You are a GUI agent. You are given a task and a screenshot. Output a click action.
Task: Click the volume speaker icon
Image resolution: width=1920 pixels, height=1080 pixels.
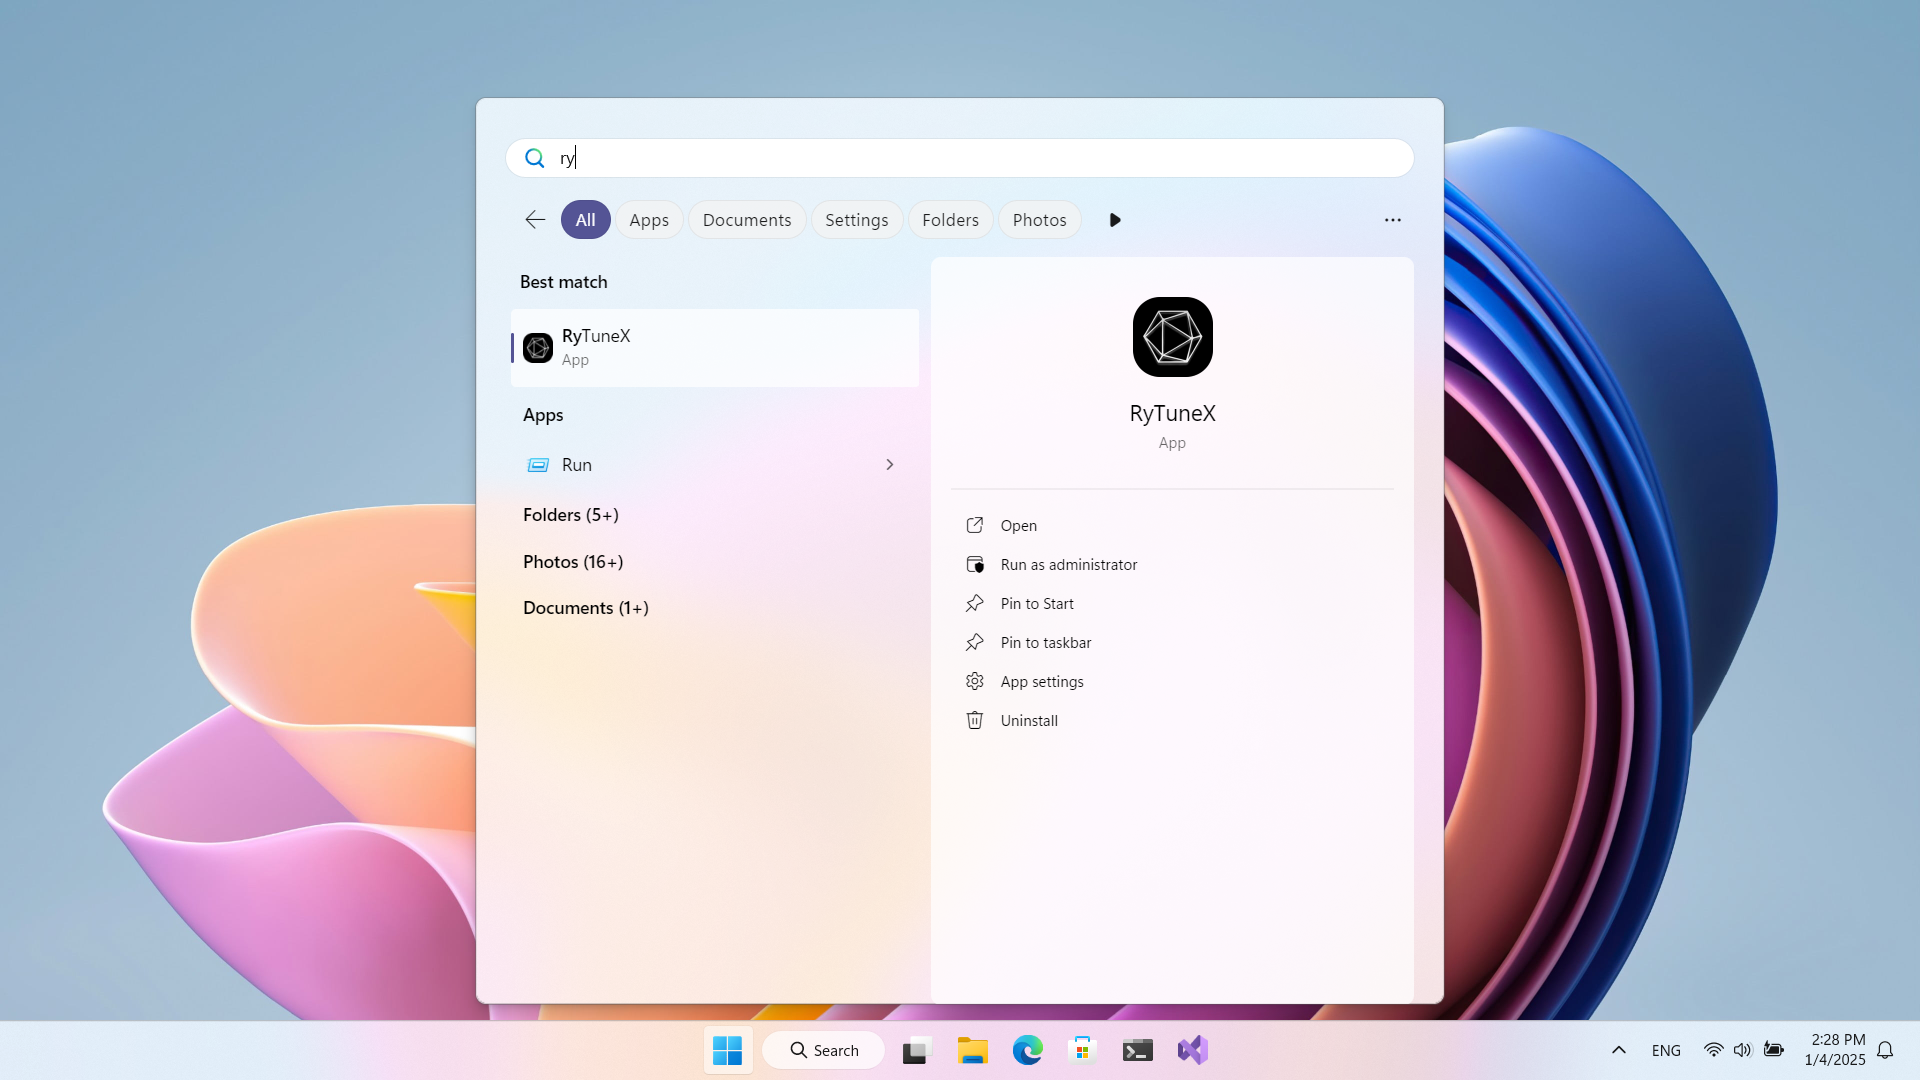click(x=1743, y=1050)
